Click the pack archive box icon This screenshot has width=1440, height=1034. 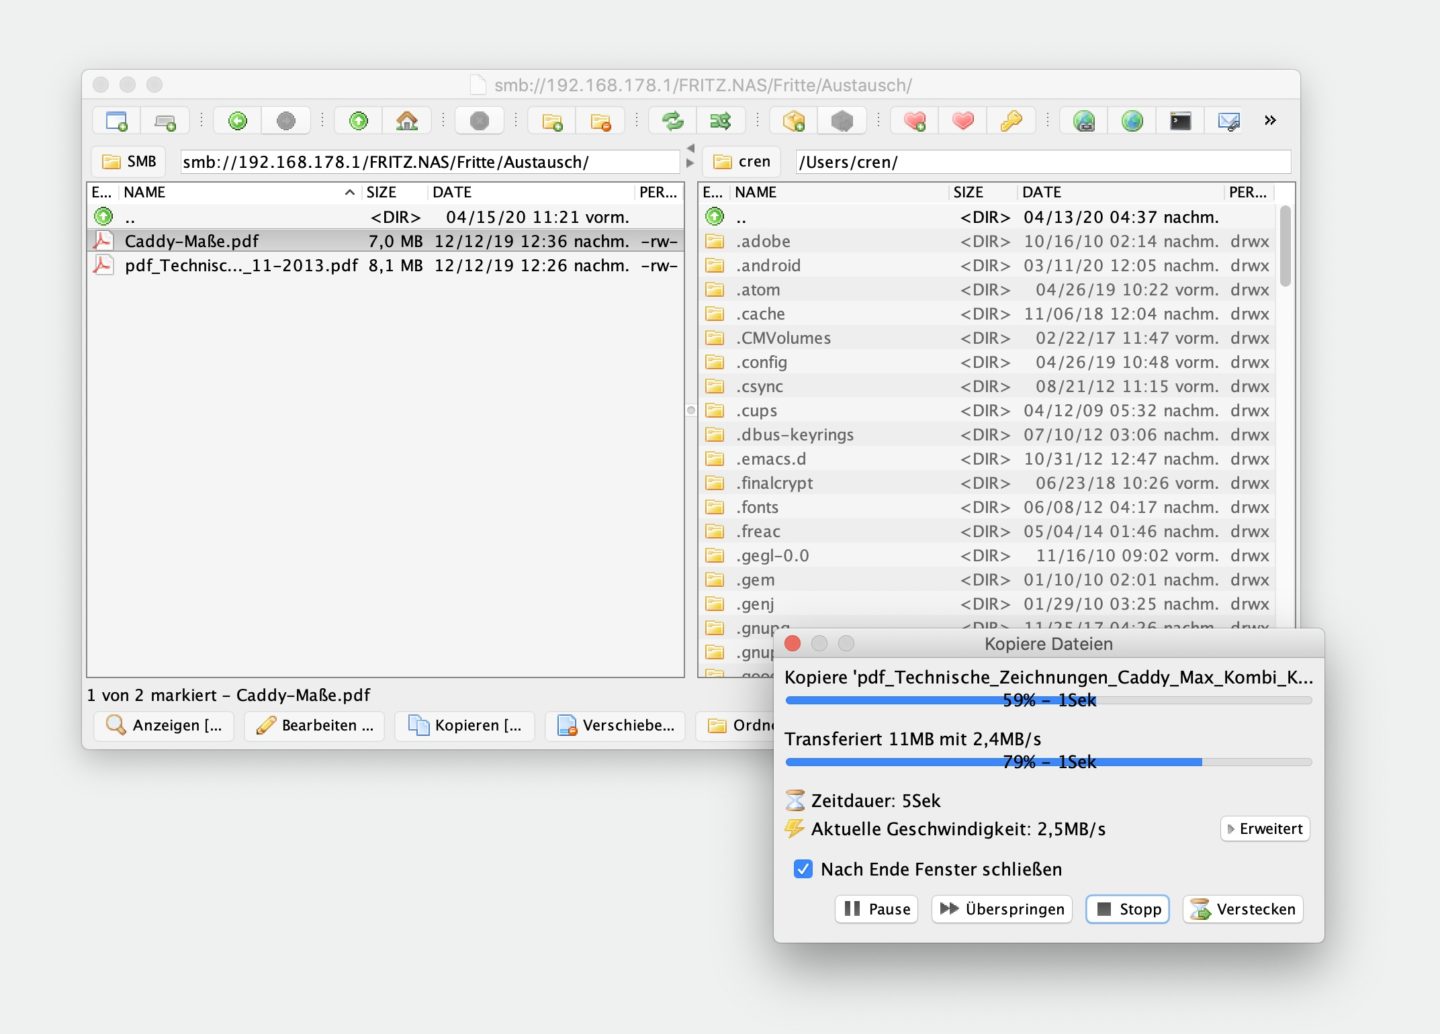click(x=794, y=121)
